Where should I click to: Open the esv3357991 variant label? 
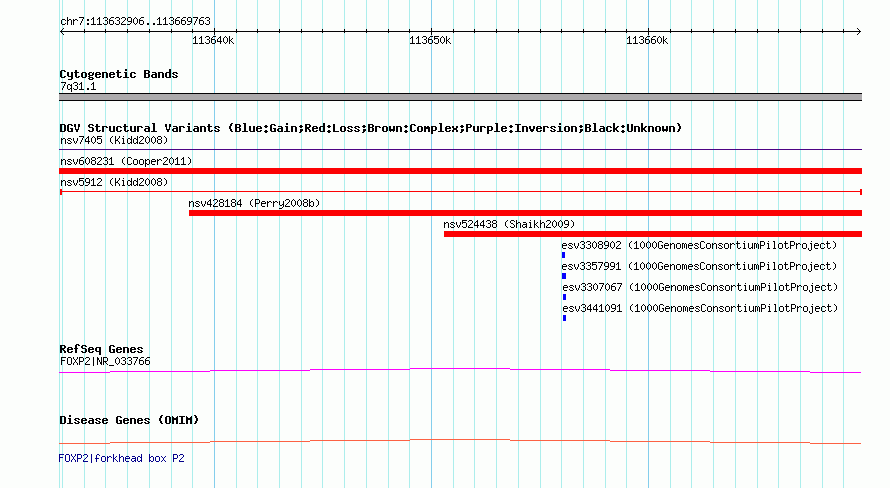699,266
